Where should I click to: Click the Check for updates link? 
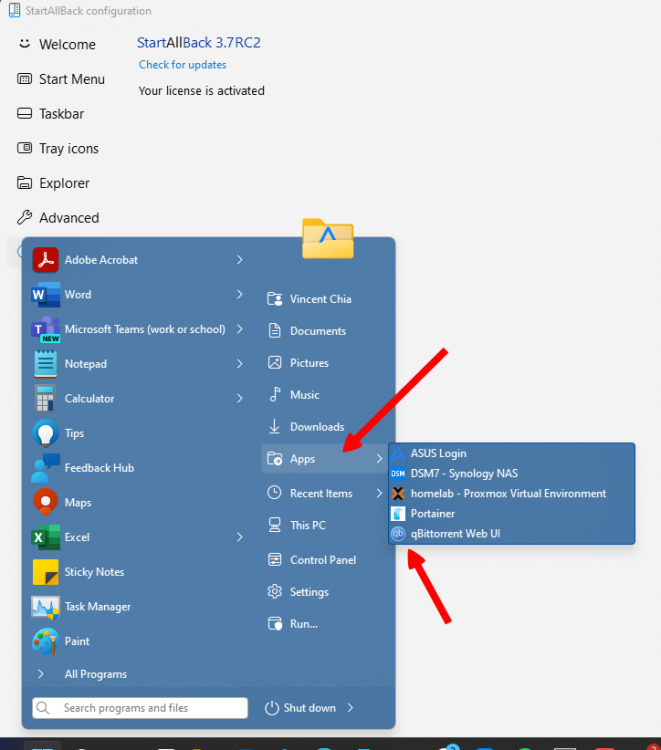pyautogui.click(x=182, y=65)
